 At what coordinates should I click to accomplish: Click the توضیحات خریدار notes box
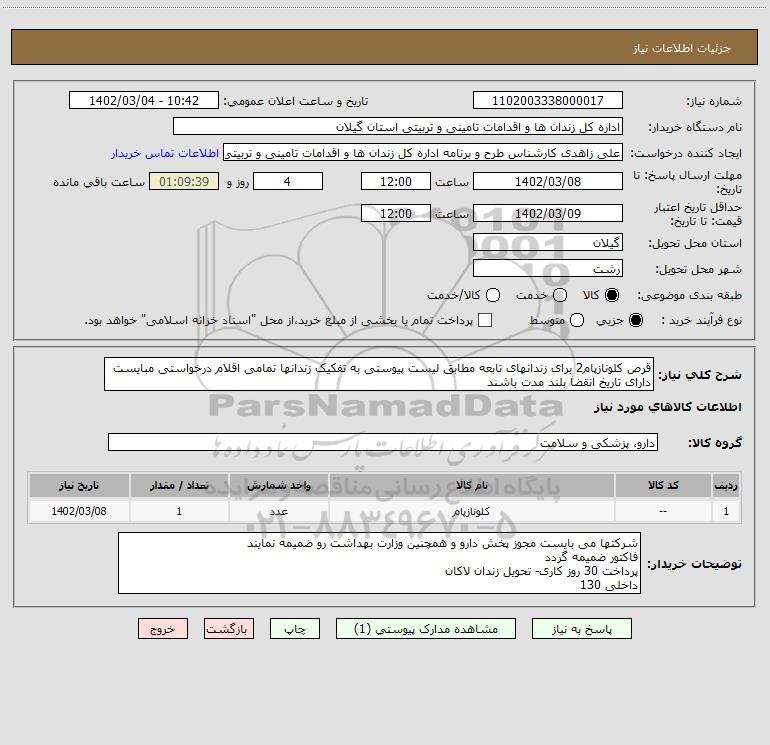379,563
